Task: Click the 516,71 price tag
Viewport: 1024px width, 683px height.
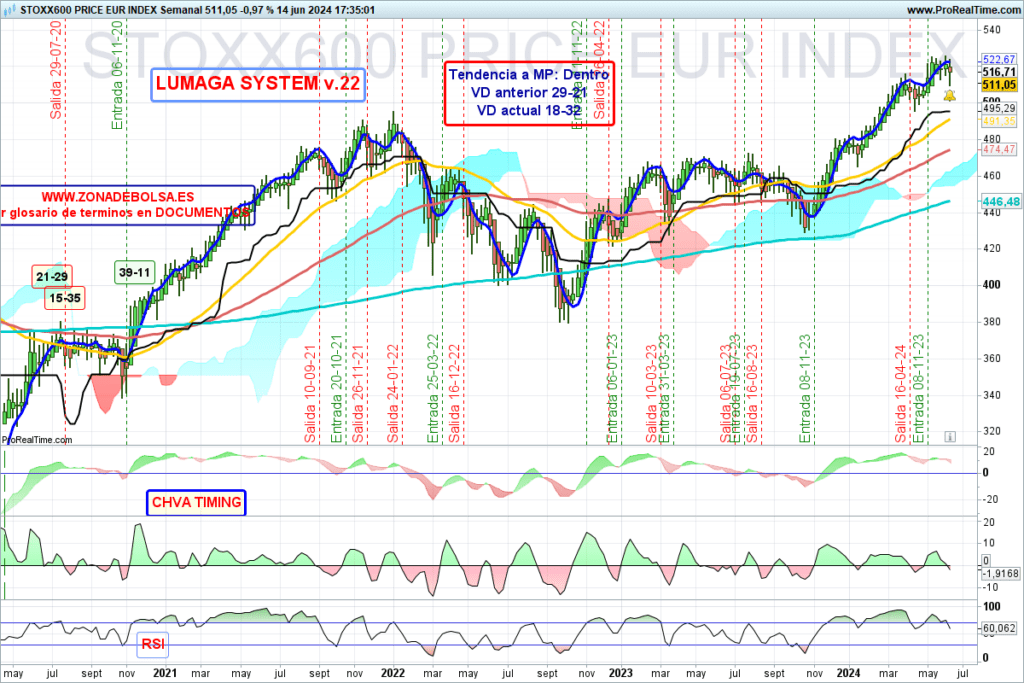Action: coord(999,72)
